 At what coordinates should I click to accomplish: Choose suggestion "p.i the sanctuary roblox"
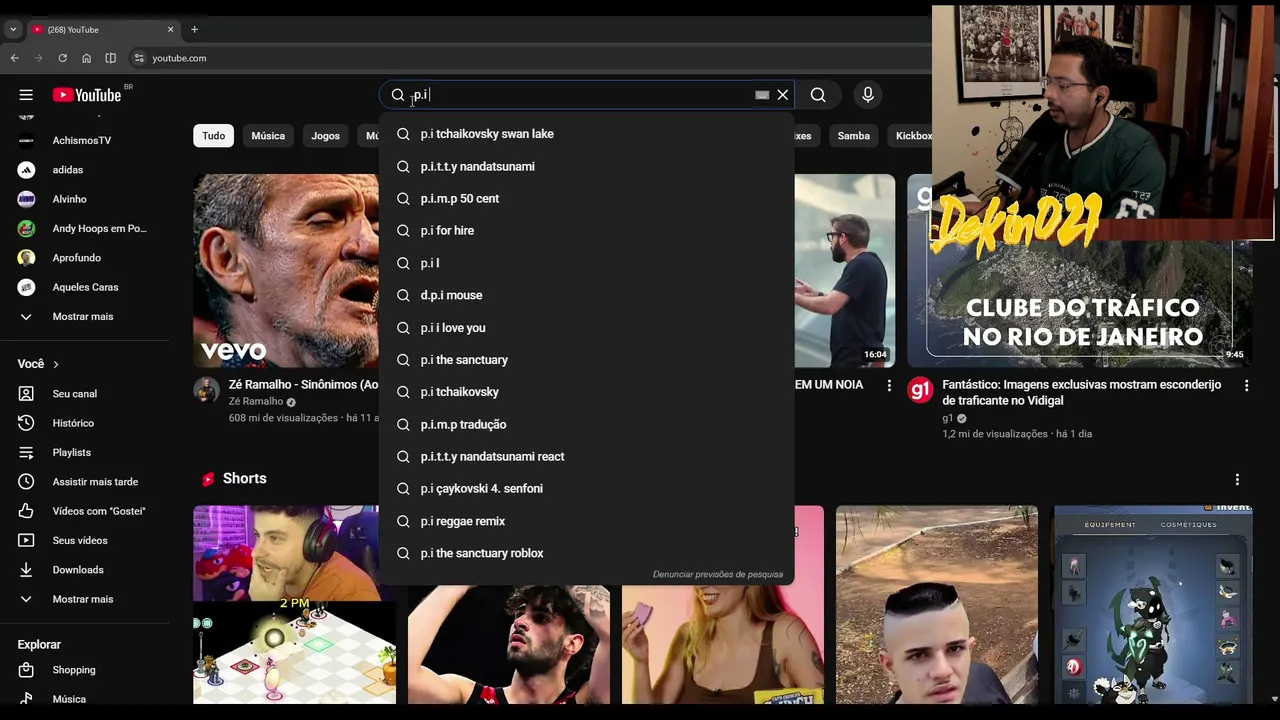tap(587, 553)
